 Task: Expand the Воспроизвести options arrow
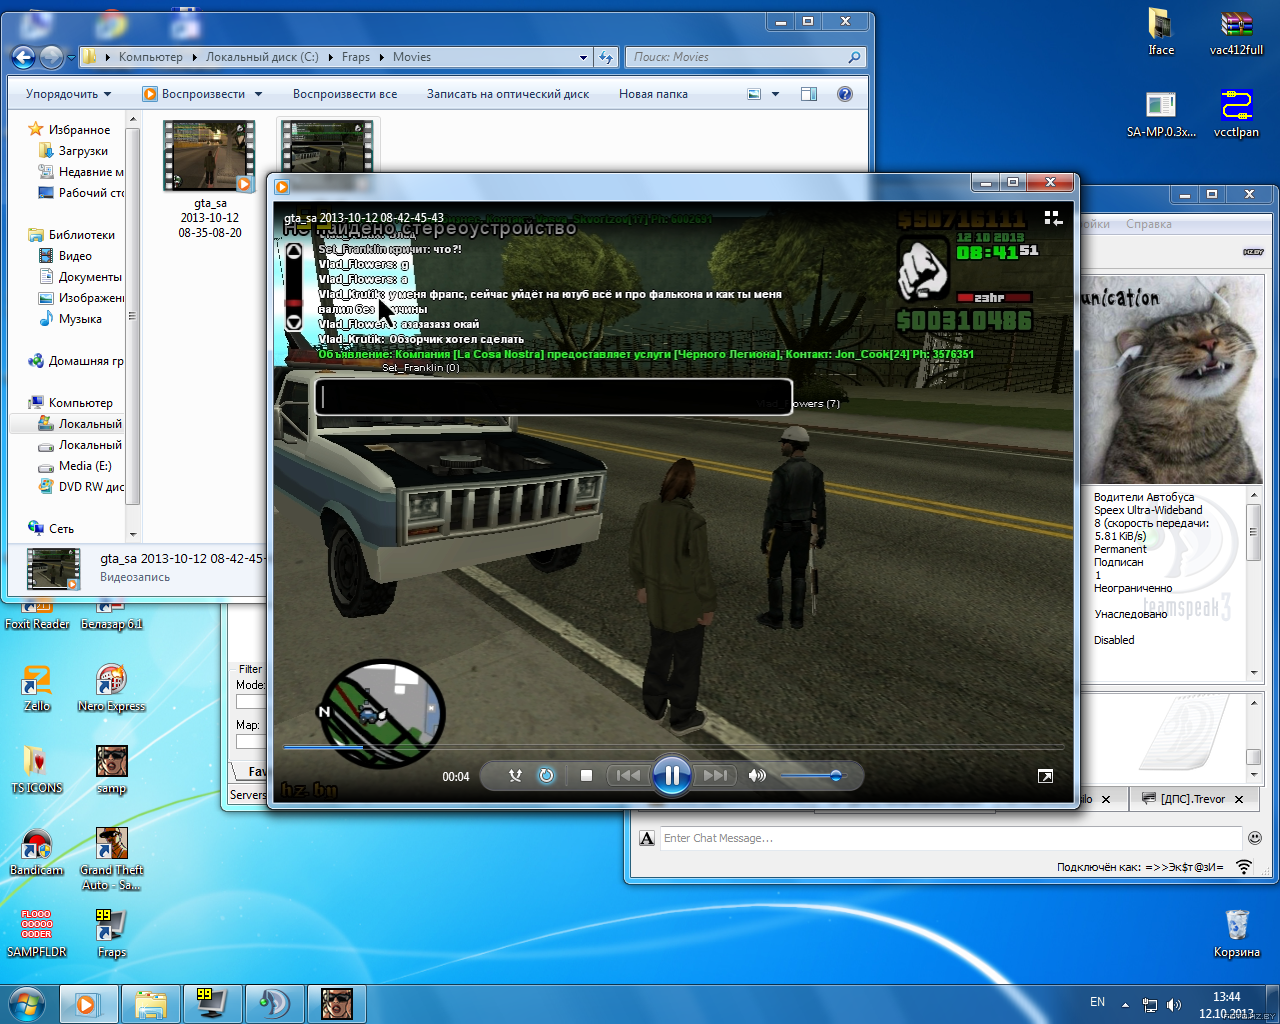point(258,94)
